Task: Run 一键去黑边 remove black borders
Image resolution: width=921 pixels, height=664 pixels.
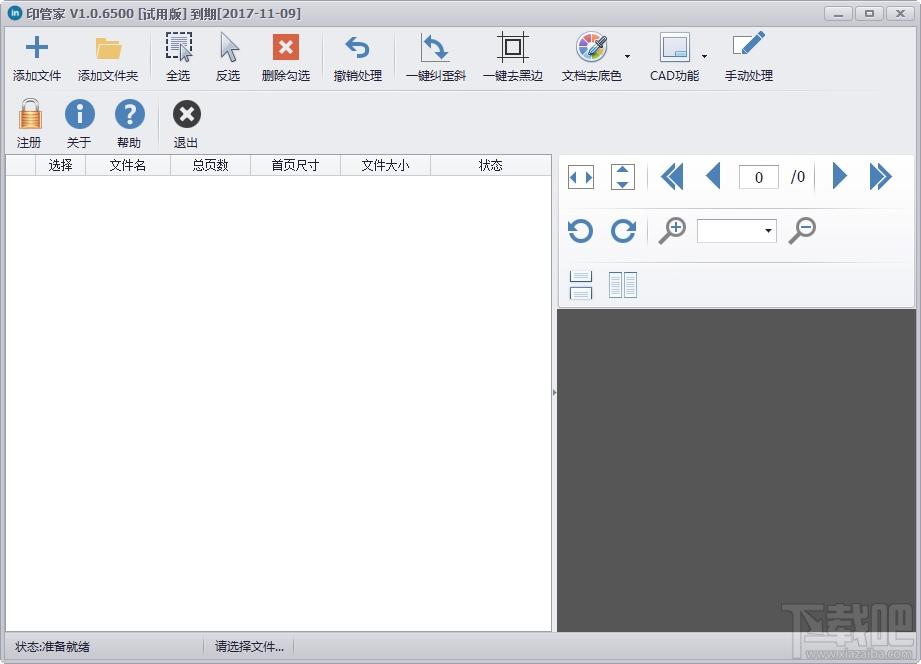Action: (x=513, y=57)
